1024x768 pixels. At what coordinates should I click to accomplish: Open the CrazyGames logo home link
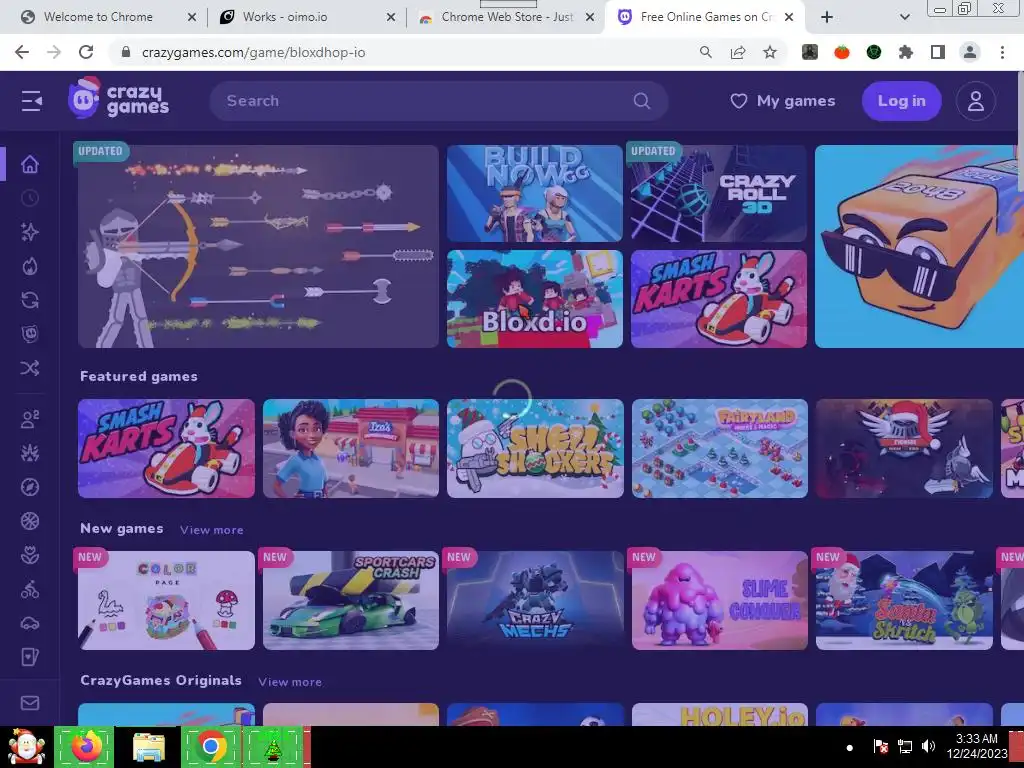(x=118, y=99)
